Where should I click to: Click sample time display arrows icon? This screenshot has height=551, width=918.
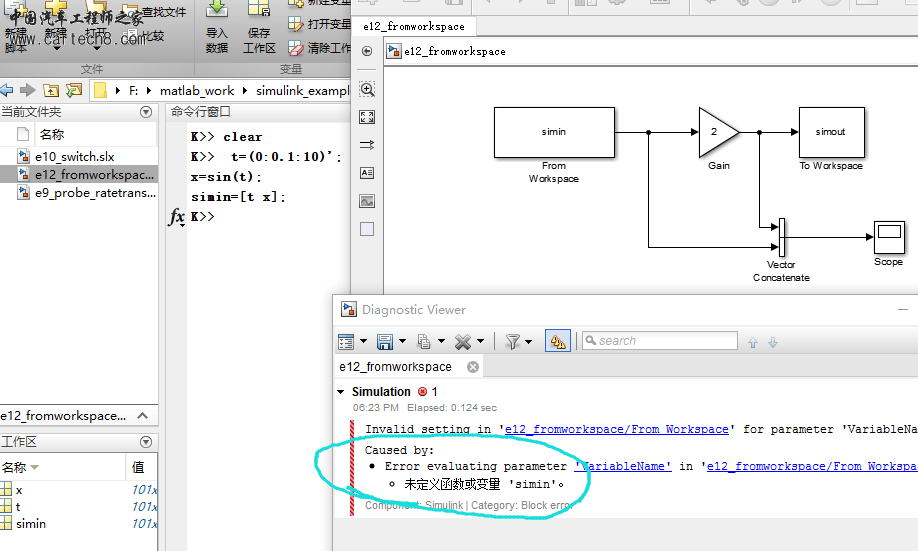(x=367, y=145)
